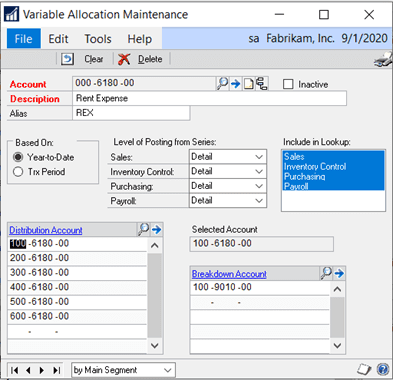Open the help question mark icon

pyautogui.click(x=383, y=369)
